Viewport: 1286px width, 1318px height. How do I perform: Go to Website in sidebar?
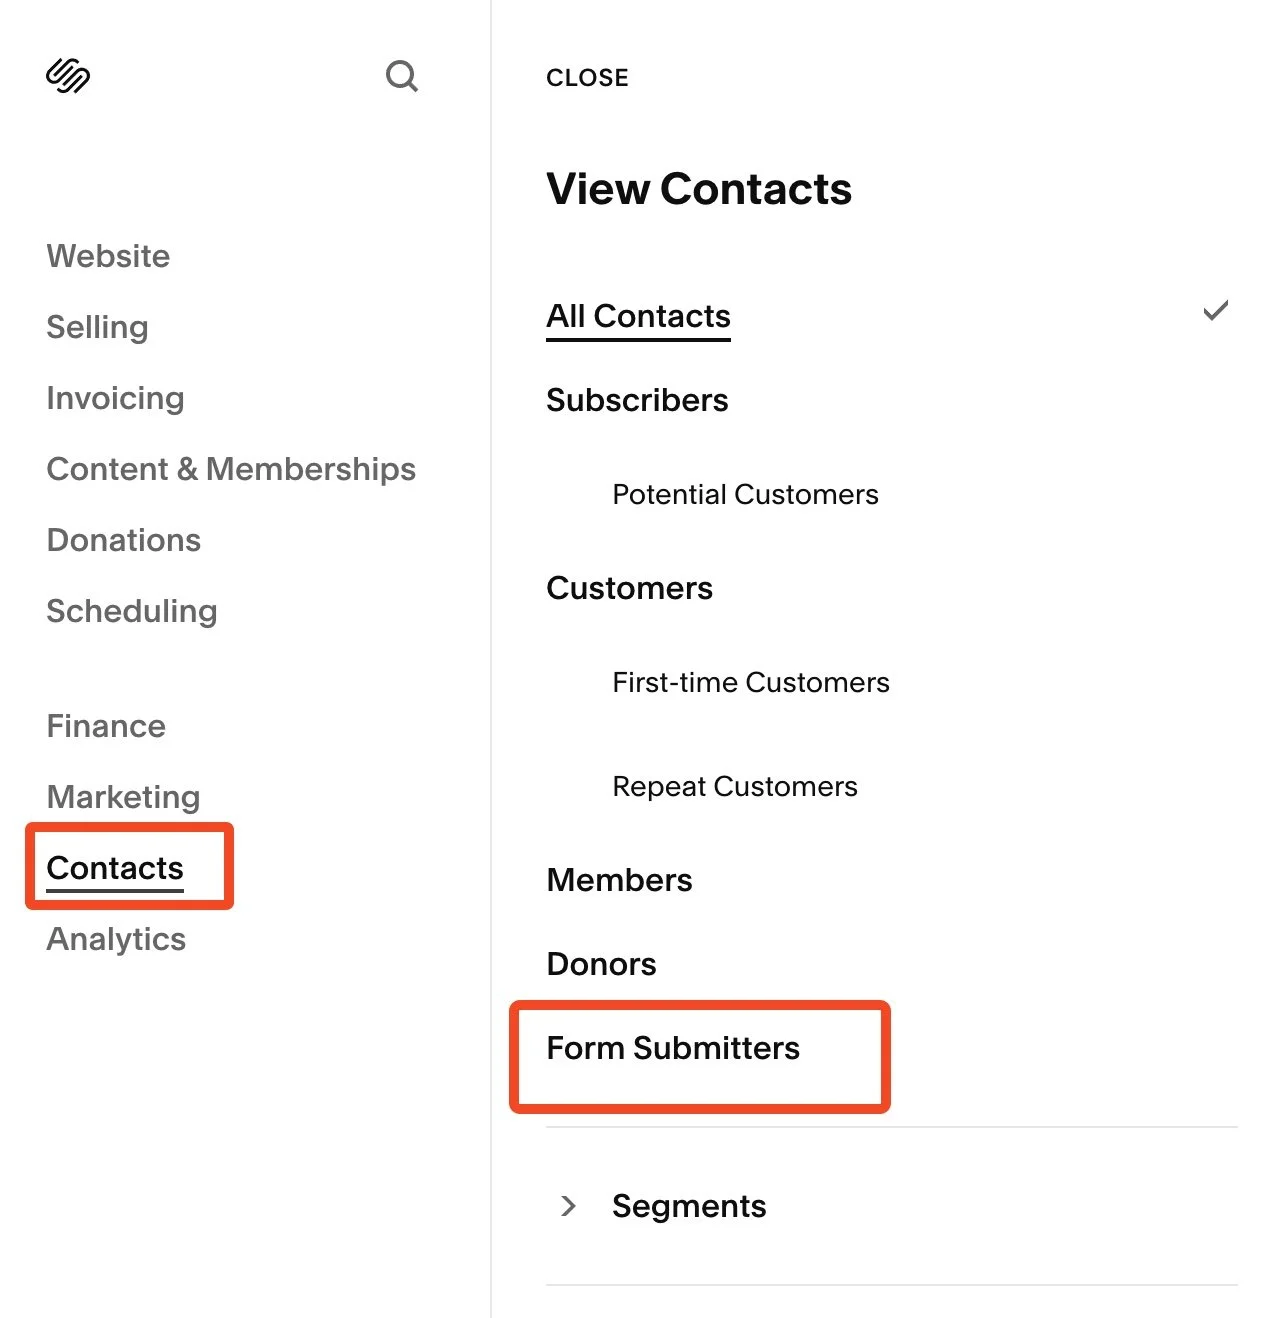coord(108,256)
